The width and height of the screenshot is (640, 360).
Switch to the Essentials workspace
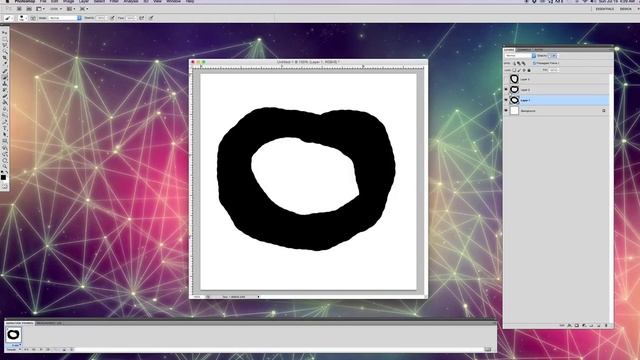[x=604, y=9]
